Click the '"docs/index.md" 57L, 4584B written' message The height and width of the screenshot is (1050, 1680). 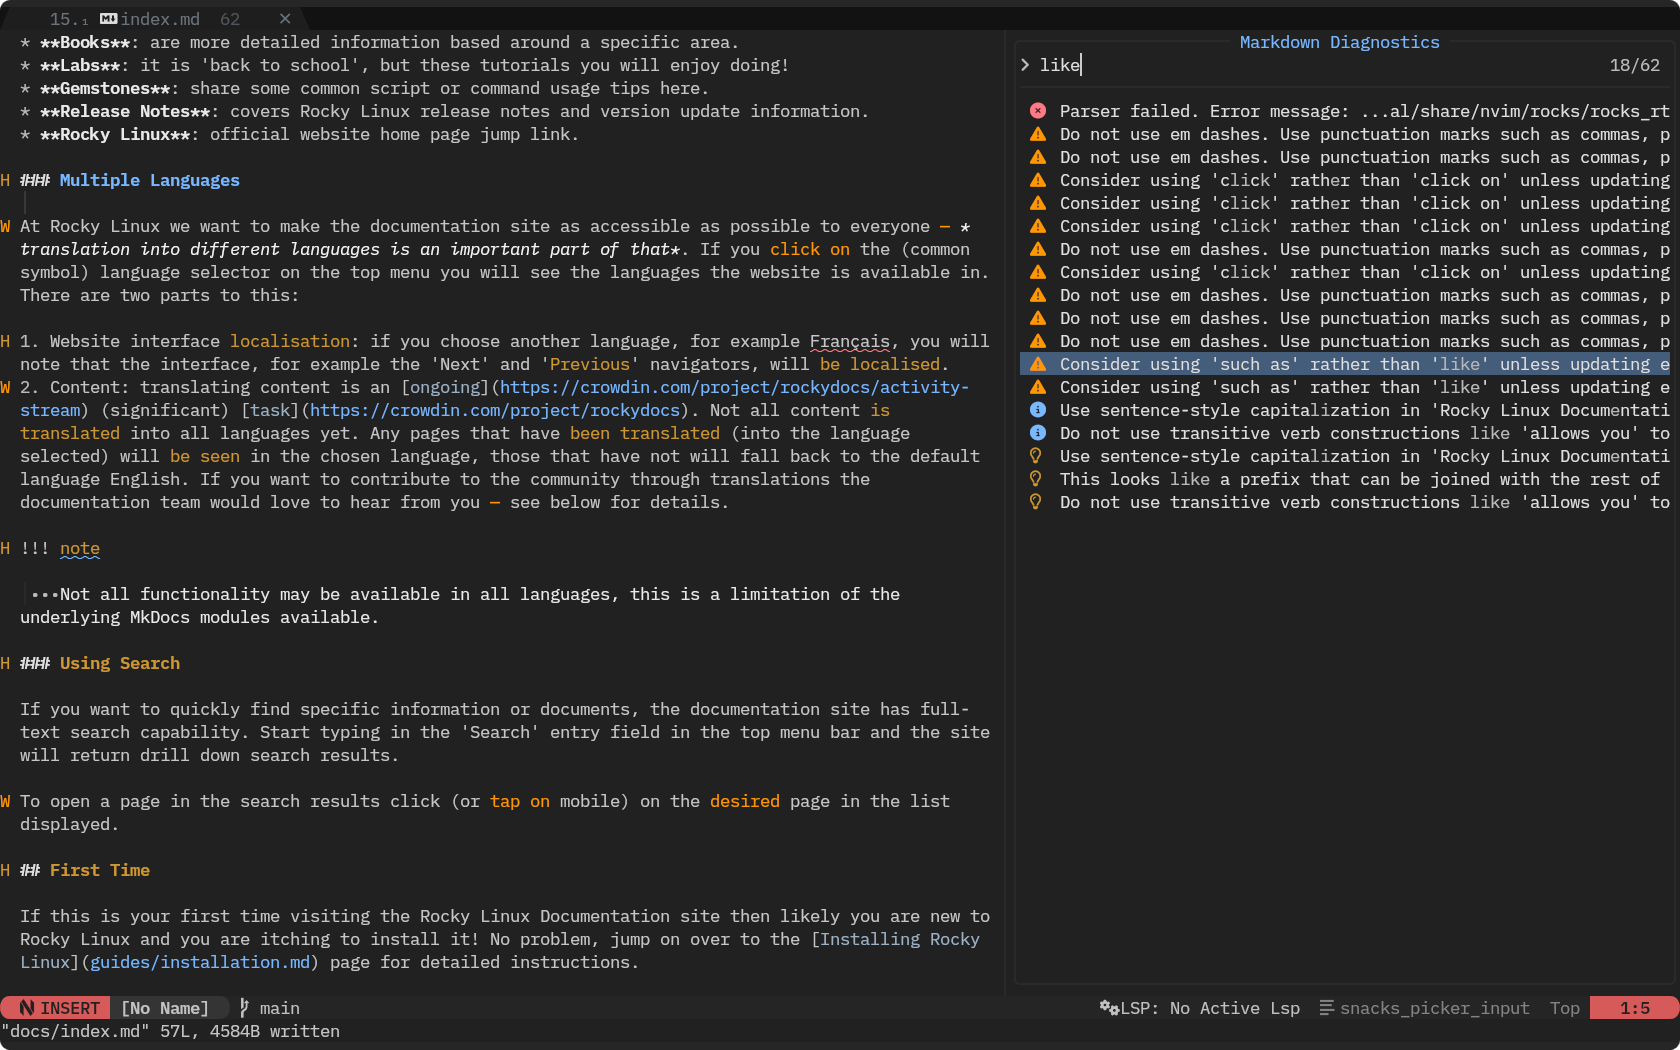(x=170, y=1031)
